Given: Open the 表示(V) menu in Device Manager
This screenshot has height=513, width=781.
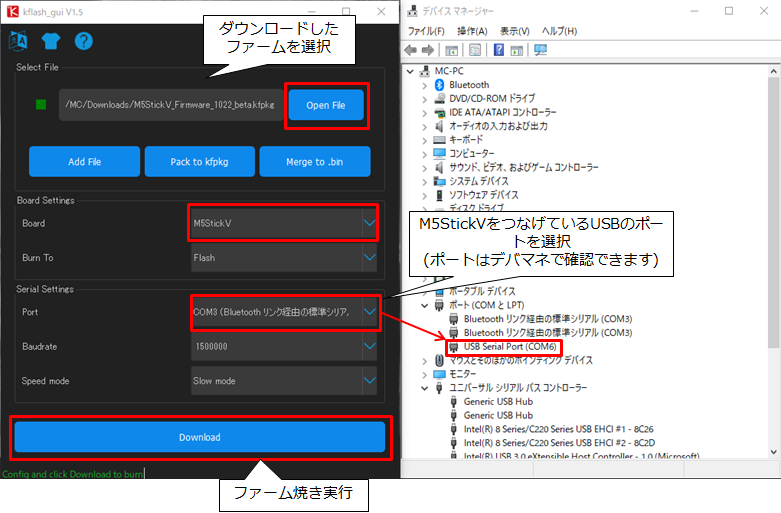Looking at the screenshot, I should pyautogui.click(x=515, y=31).
